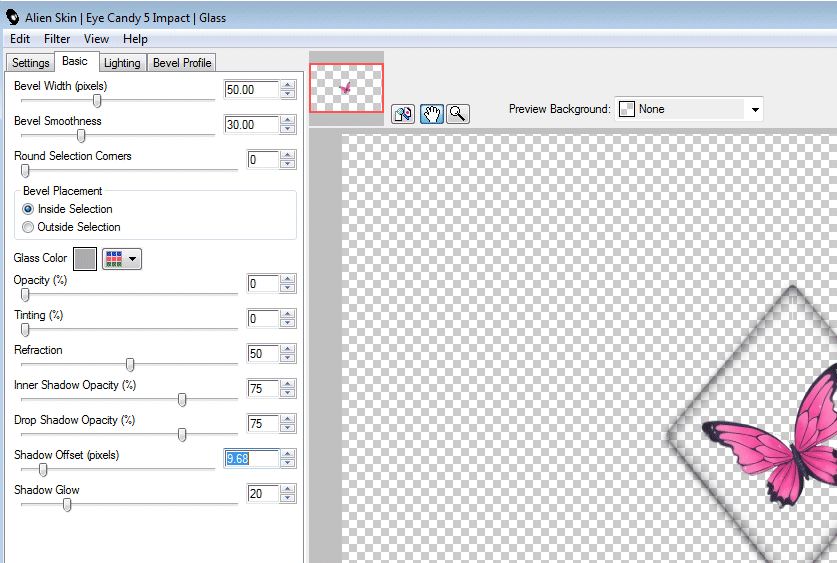Switch to the Basic tab
The image size is (837, 563).
click(x=75, y=61)
